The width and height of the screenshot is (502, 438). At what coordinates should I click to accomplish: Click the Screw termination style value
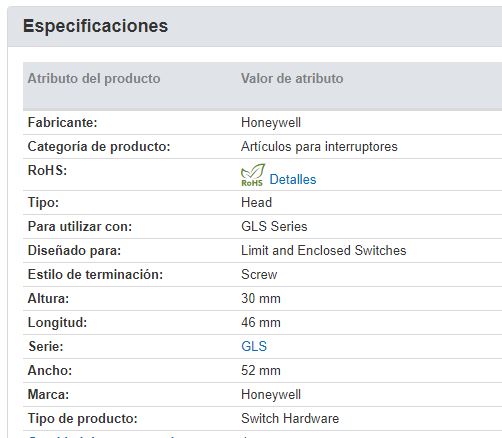pyautogui.click(x=259, y=274)
